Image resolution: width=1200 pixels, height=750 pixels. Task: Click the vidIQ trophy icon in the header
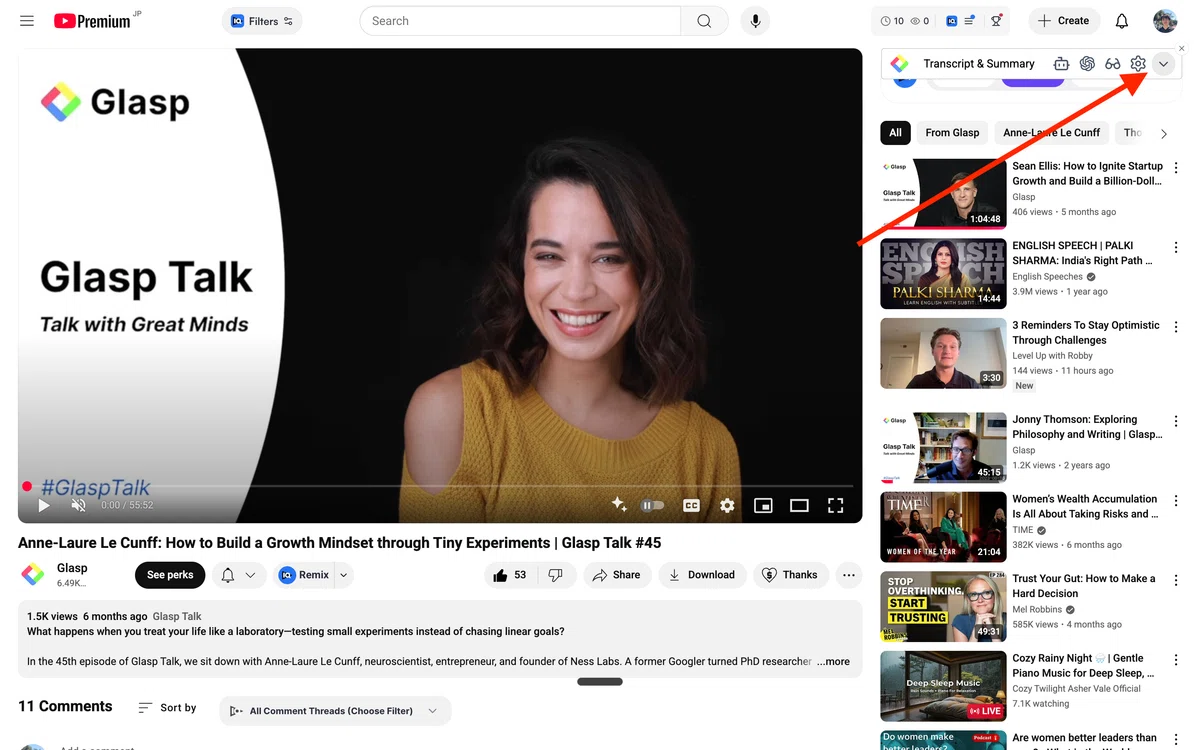(x=996, y=21)
